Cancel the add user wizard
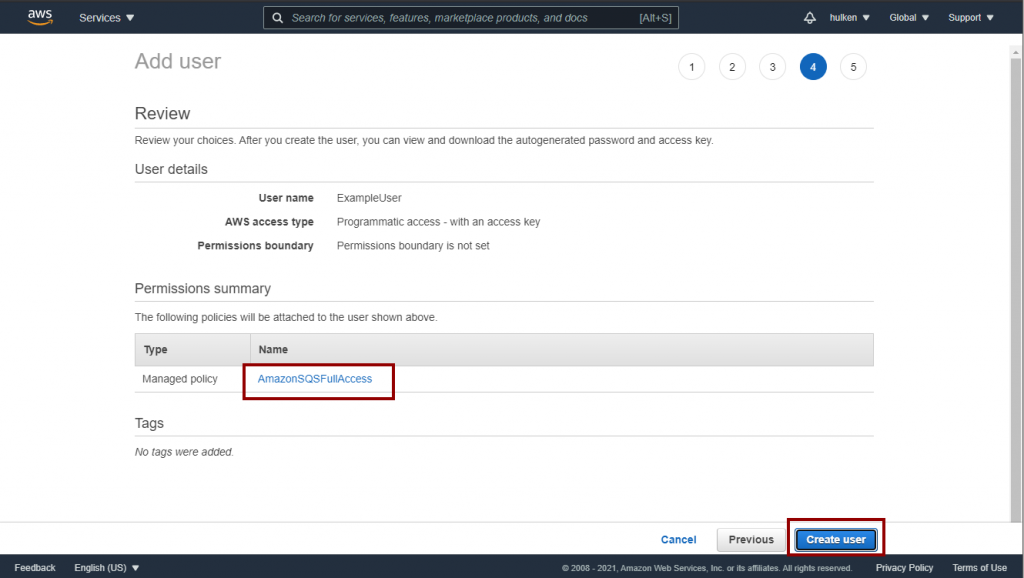The image size is (1024, 578). [x=678, y=540]
